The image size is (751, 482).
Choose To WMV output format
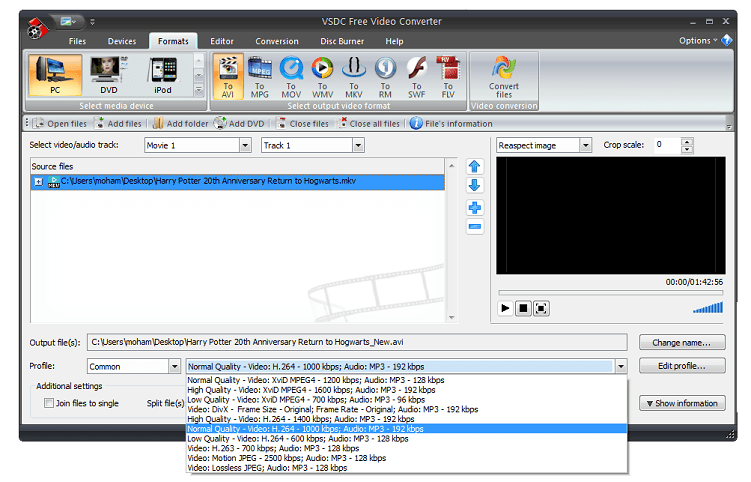(322, 77)
